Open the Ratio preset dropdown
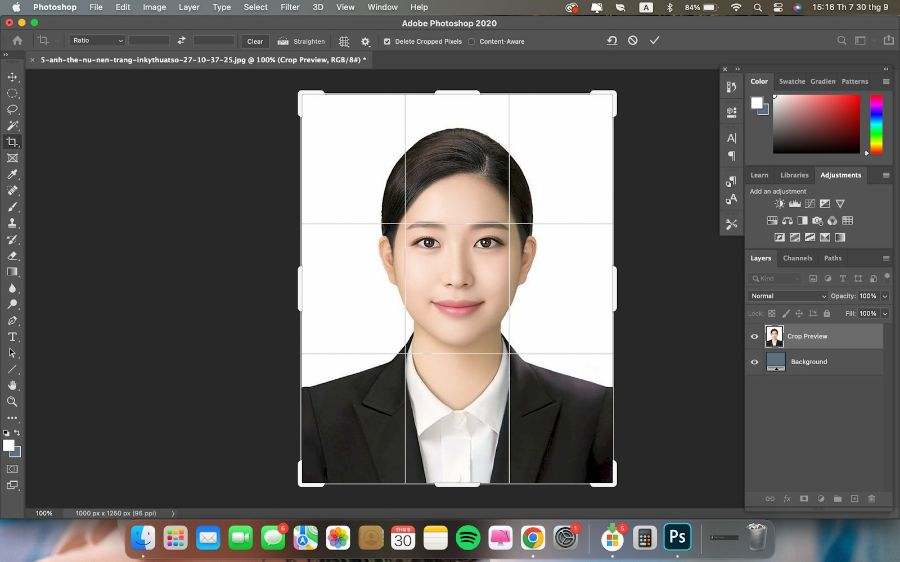The image size is (900, 562). pos(97,41)
